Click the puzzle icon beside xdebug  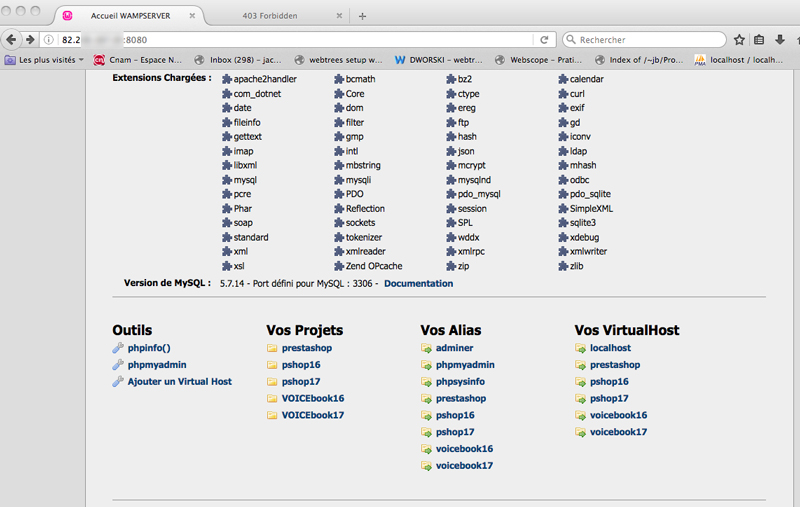563,237
